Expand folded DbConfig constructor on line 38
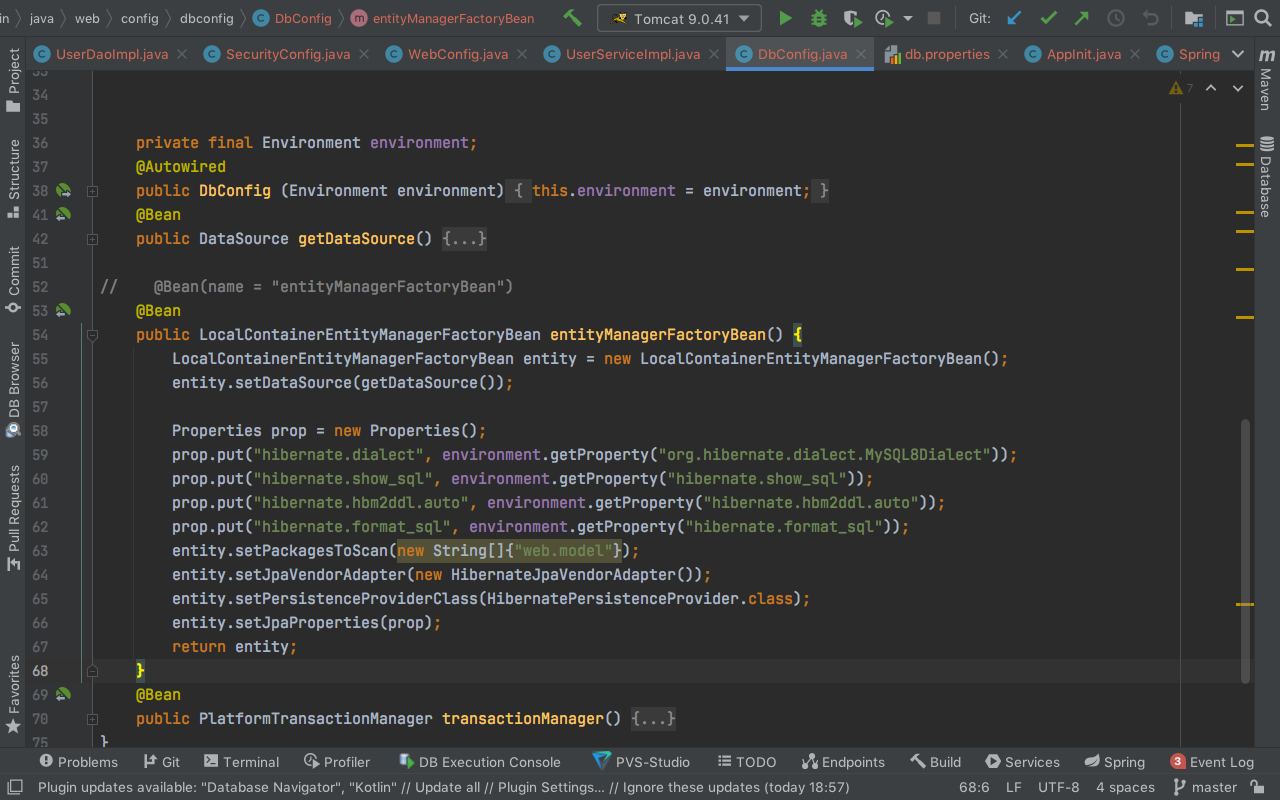Viewport: 1280px width, 800px height. tap(92, 190)
